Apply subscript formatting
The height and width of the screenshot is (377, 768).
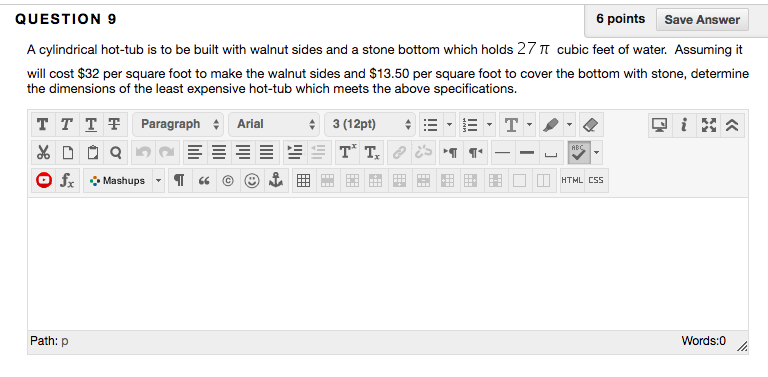click(x=371, y=153)
